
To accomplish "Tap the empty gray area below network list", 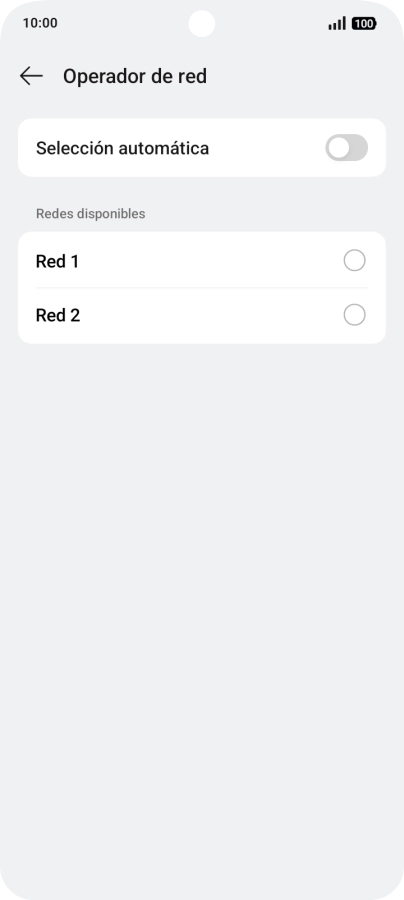I will [x=202, y=574].
